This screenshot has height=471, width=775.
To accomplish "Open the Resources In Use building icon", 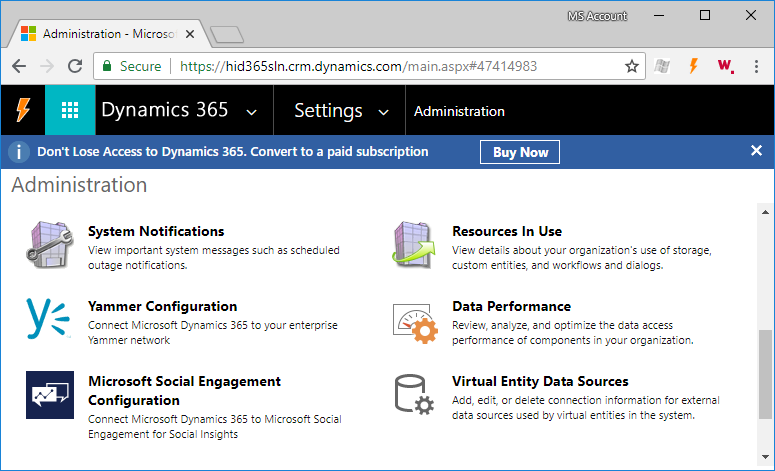I will tap(414, 245).
